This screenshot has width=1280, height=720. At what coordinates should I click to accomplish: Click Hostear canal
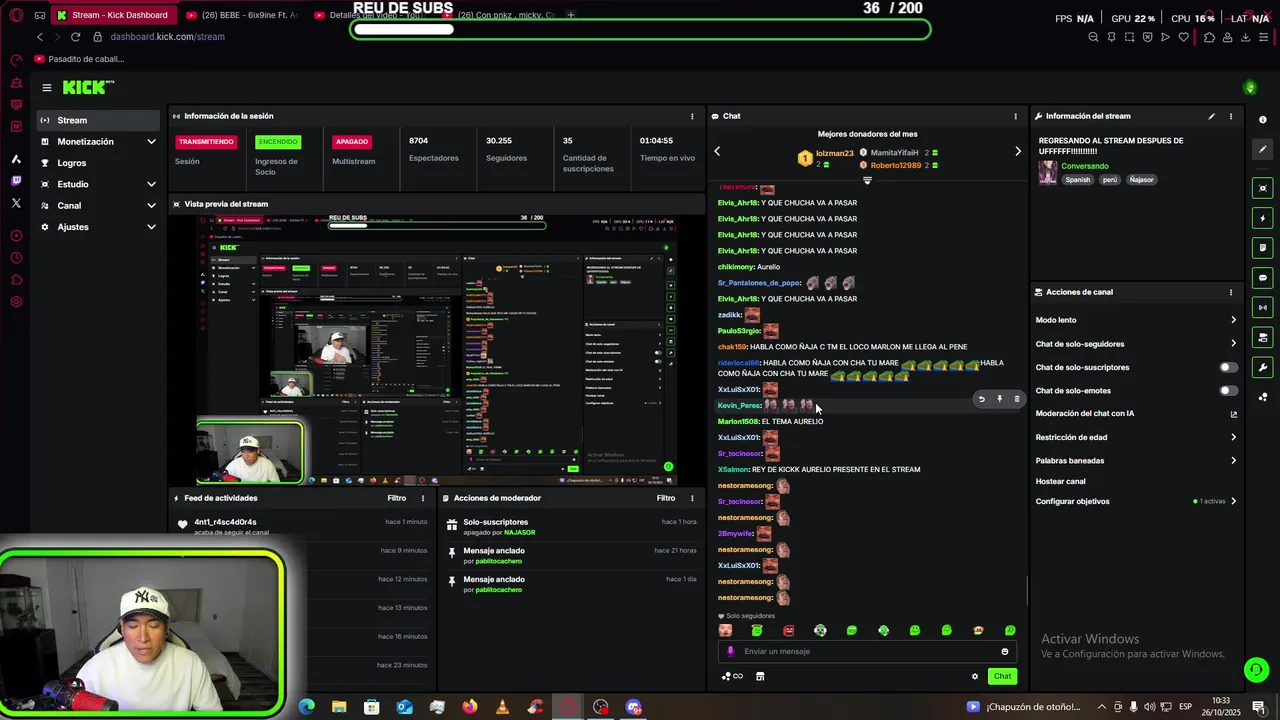click(1060, 482)
